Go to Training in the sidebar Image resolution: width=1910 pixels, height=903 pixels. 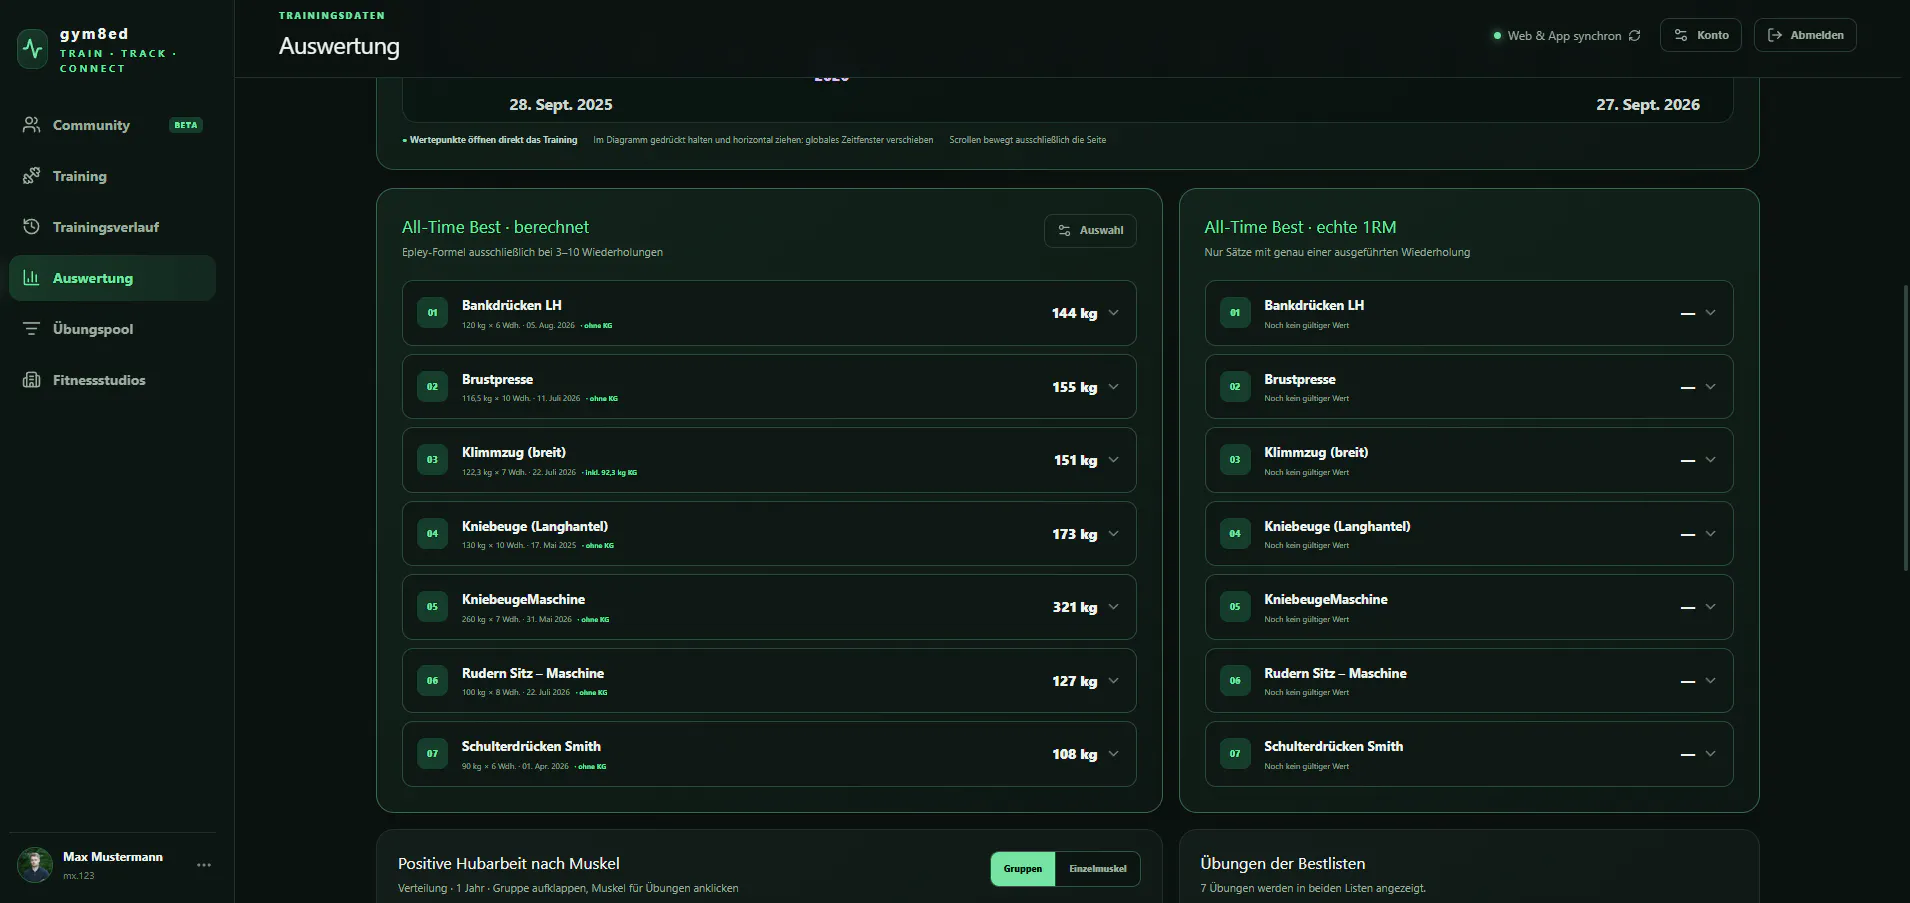[x=112, y=176]
